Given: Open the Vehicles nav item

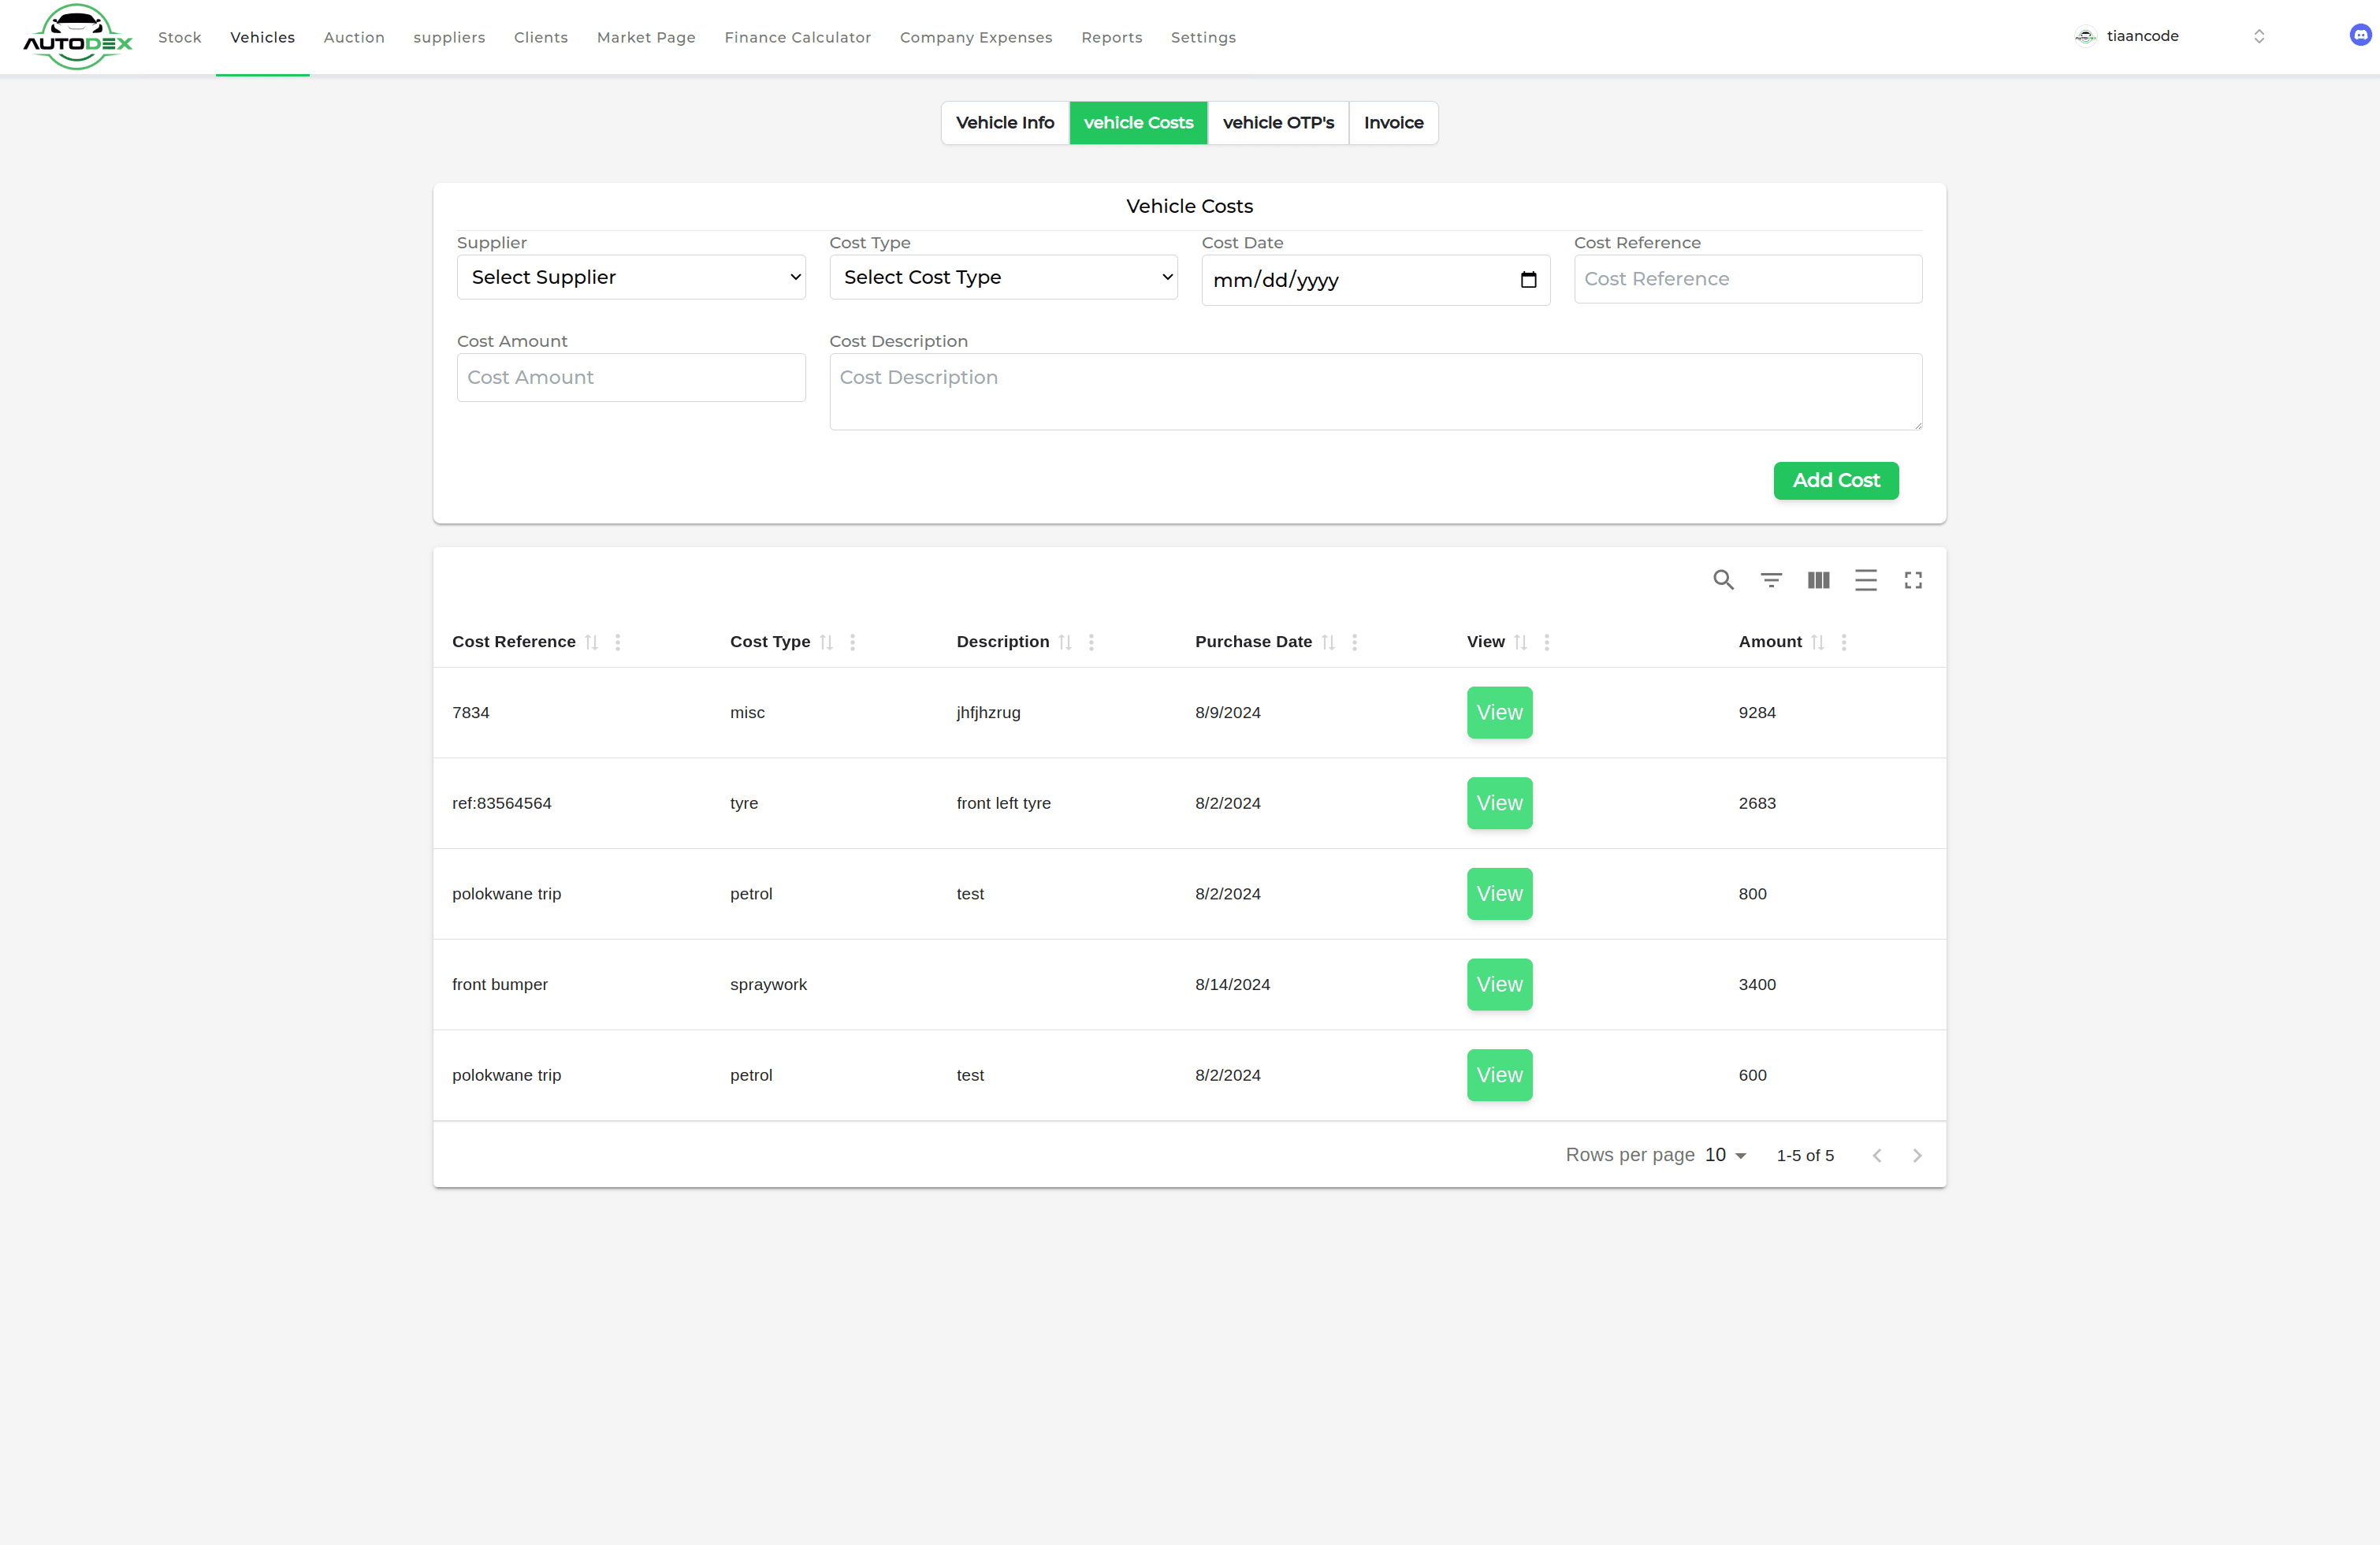Looking at the screenshot, I should [x=262, y=37].
